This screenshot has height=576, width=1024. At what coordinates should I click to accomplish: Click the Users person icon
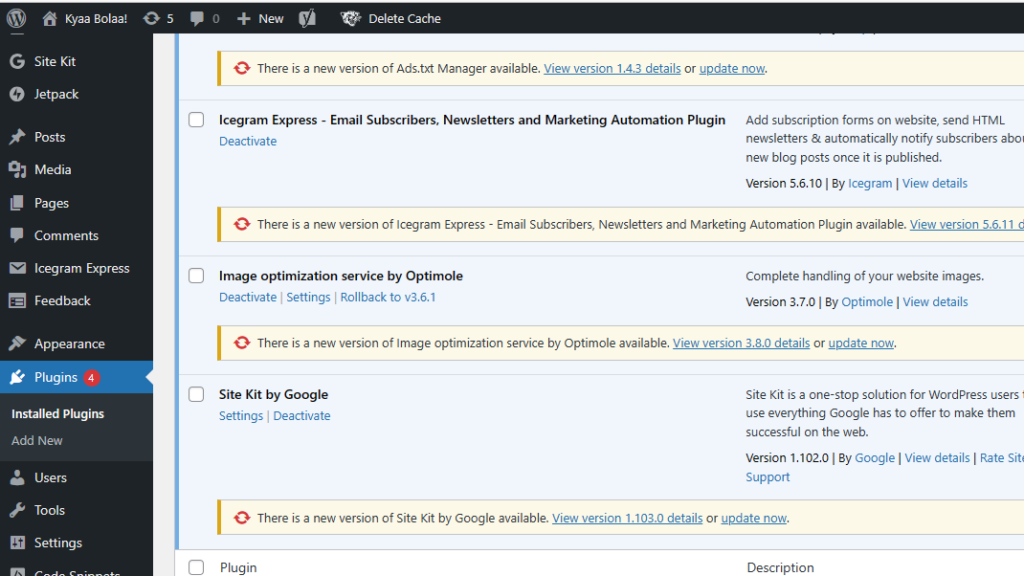pos(17,477)
